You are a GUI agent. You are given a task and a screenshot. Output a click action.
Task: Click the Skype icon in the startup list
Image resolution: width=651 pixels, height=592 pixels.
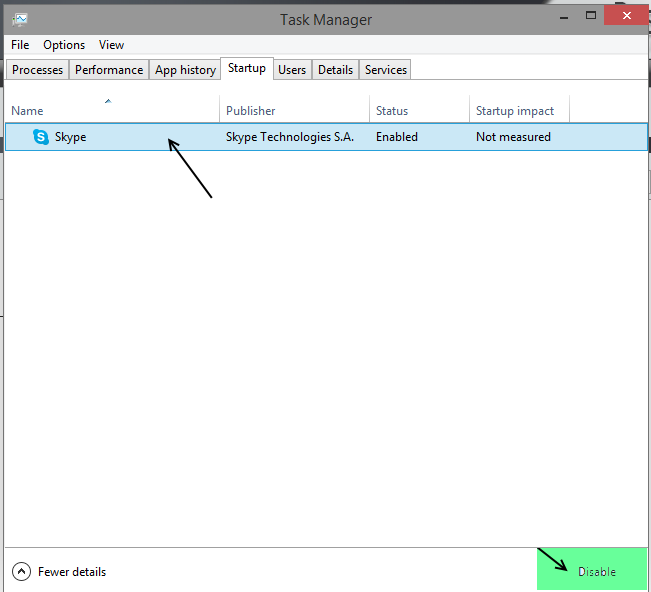pyautogui.click(x=41, y=137)
